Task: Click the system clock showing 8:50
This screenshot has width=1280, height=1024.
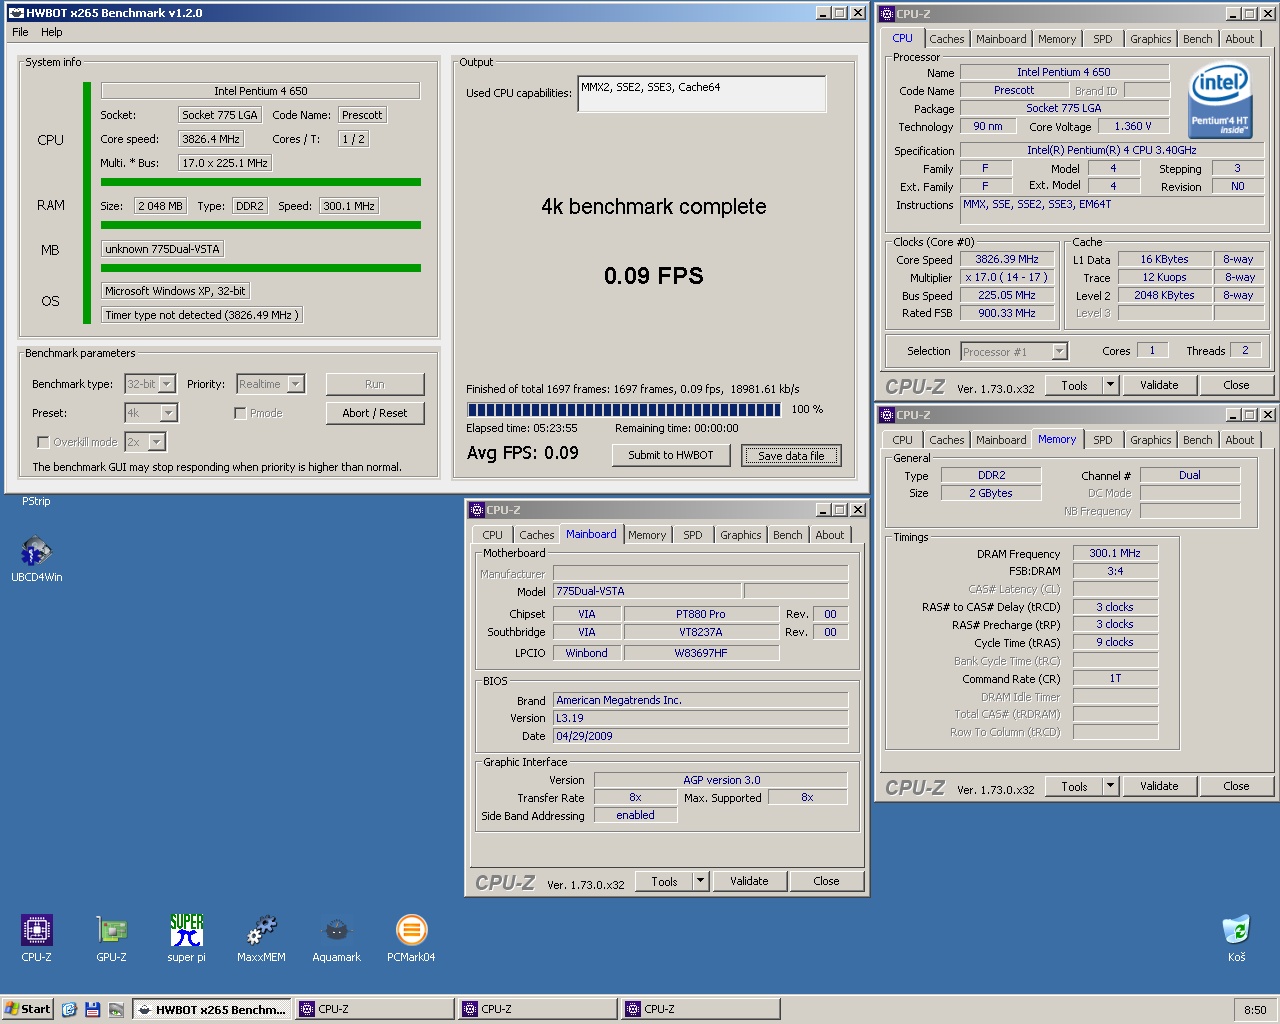Action: pyautogui.click(x=1255, y=1010)
